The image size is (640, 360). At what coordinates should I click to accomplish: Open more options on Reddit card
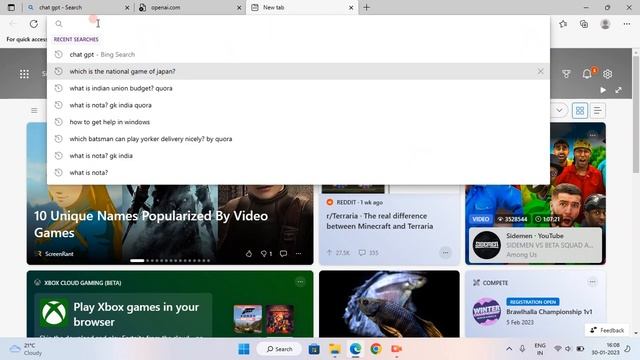pyautogui.click(x=445, y=253)
